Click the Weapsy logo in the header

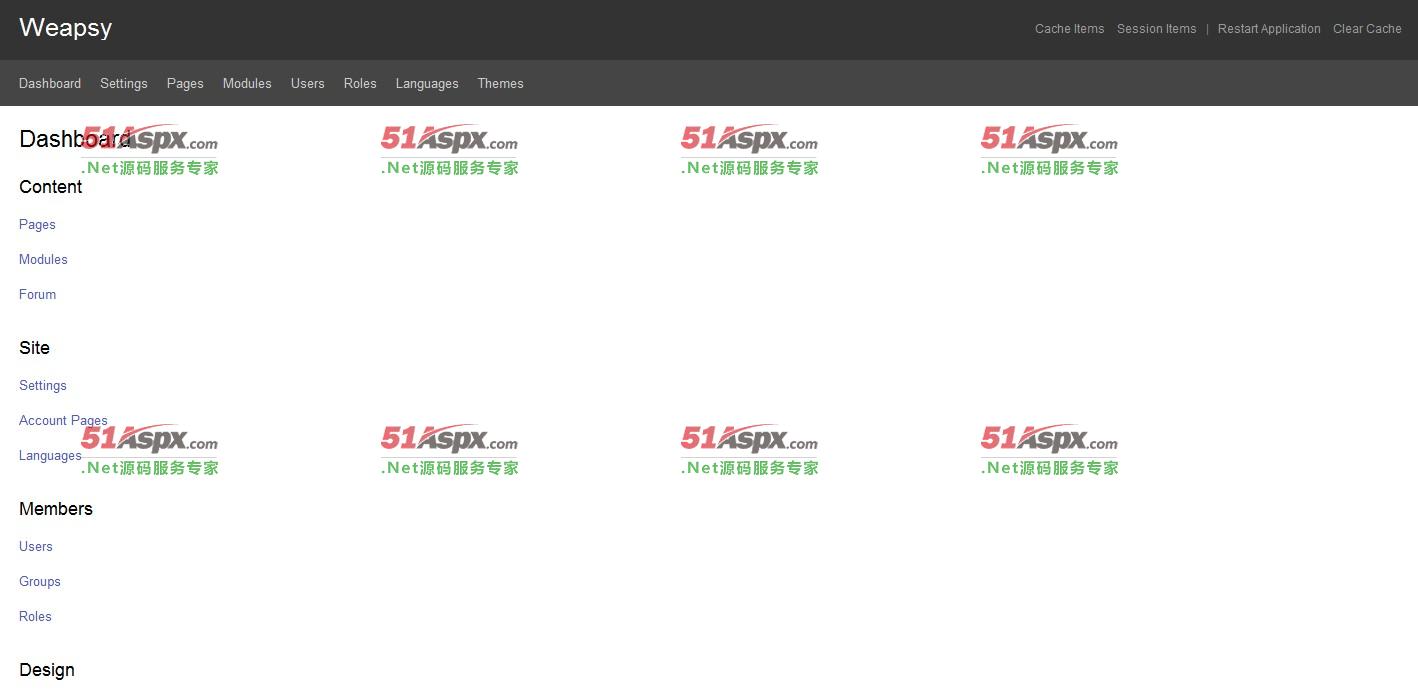click(x=65, y=28)
